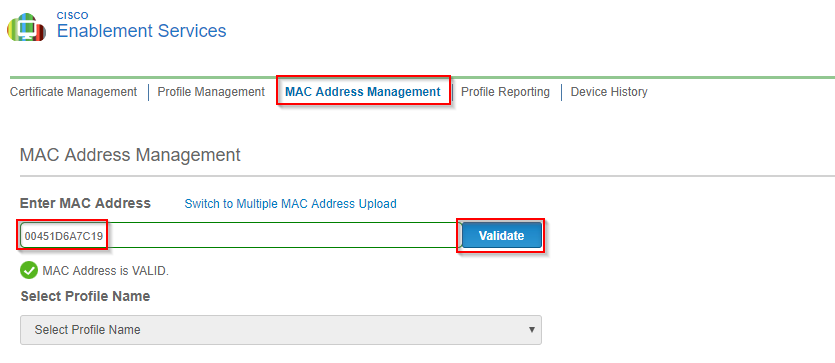Click the Validate button

(502, 235)
